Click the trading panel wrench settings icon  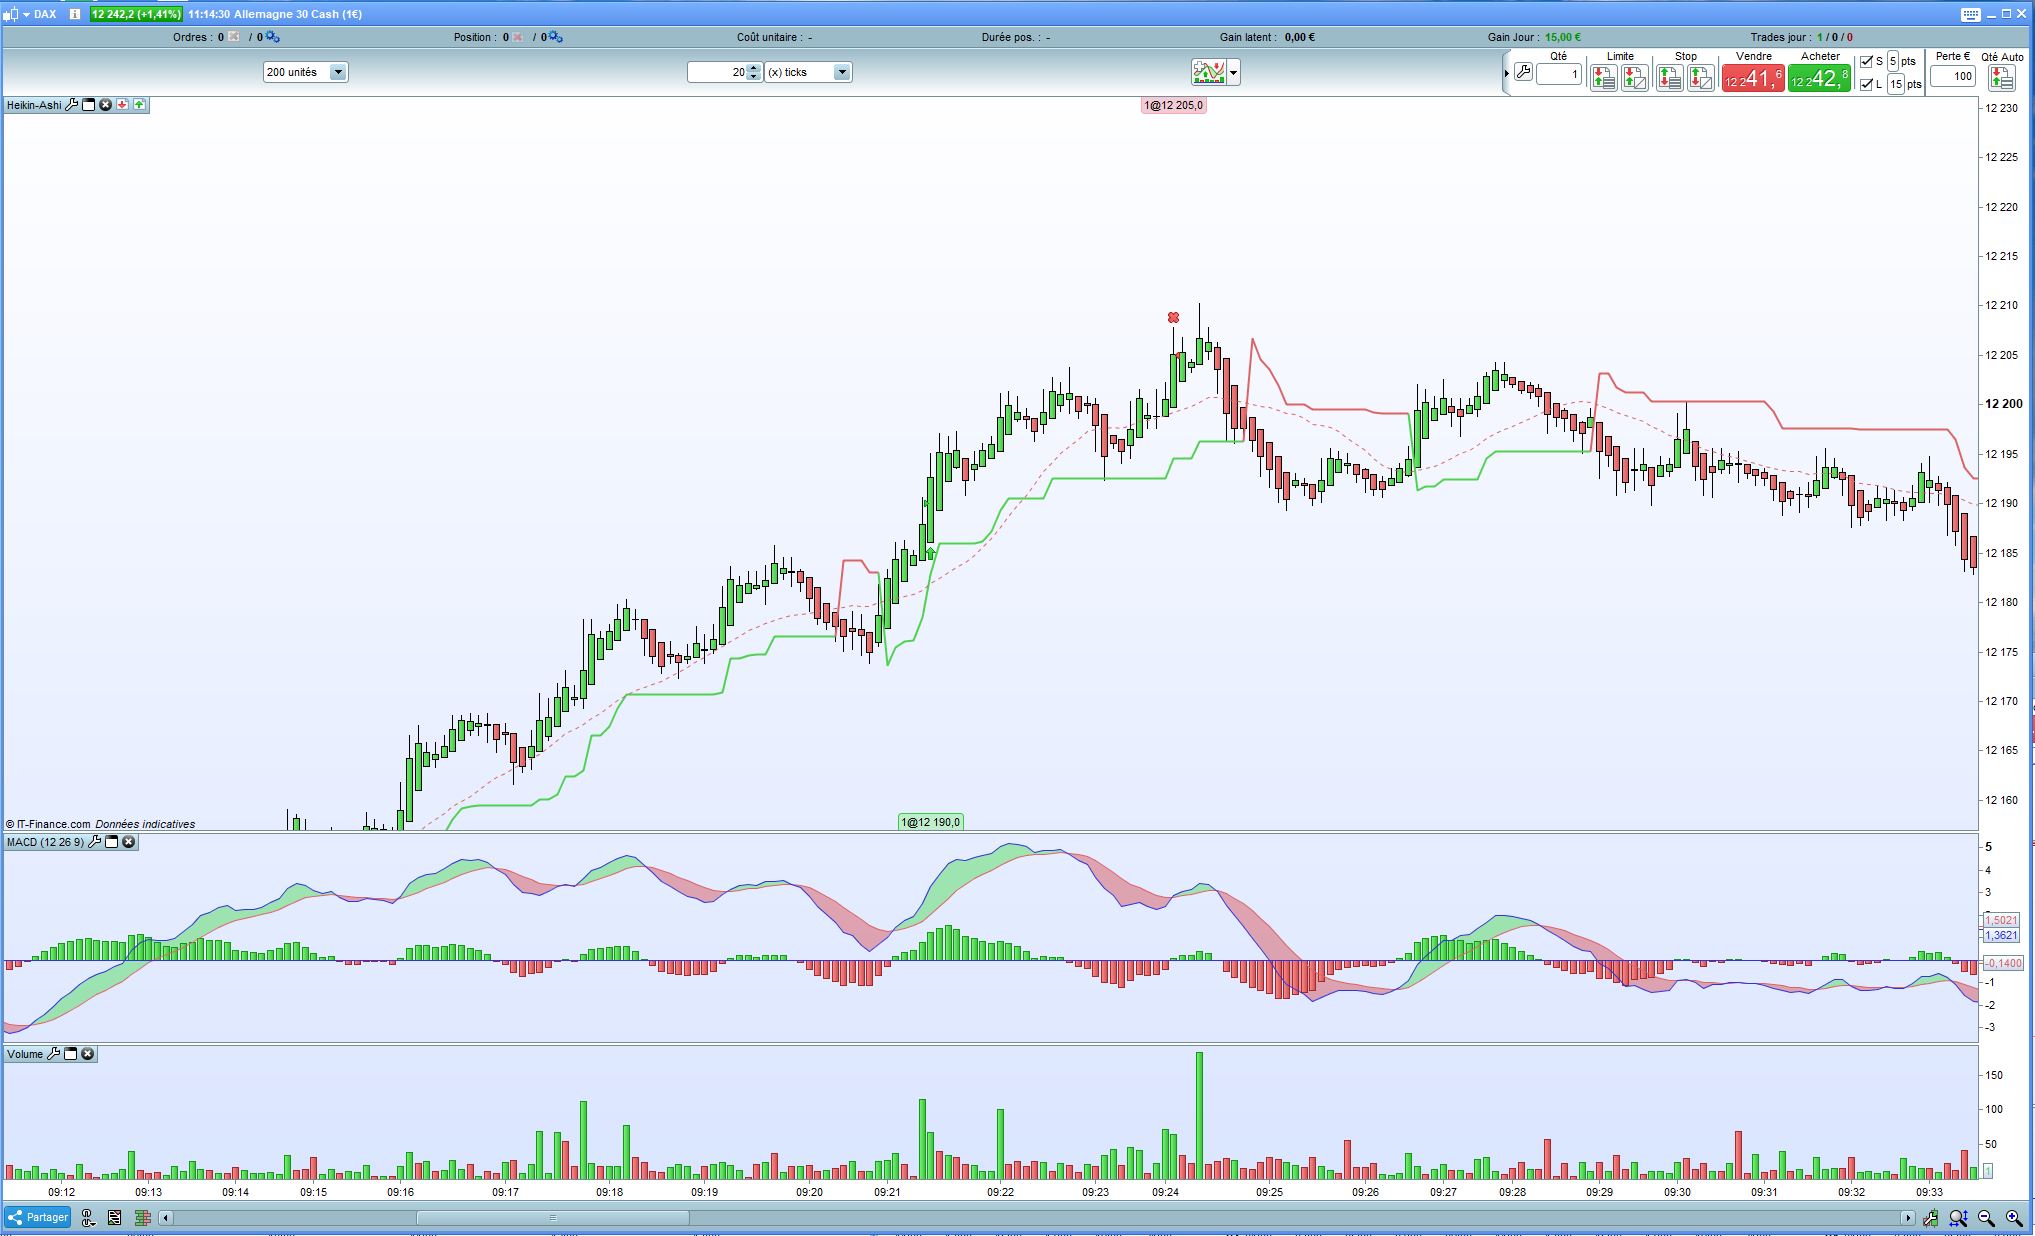1523,72
